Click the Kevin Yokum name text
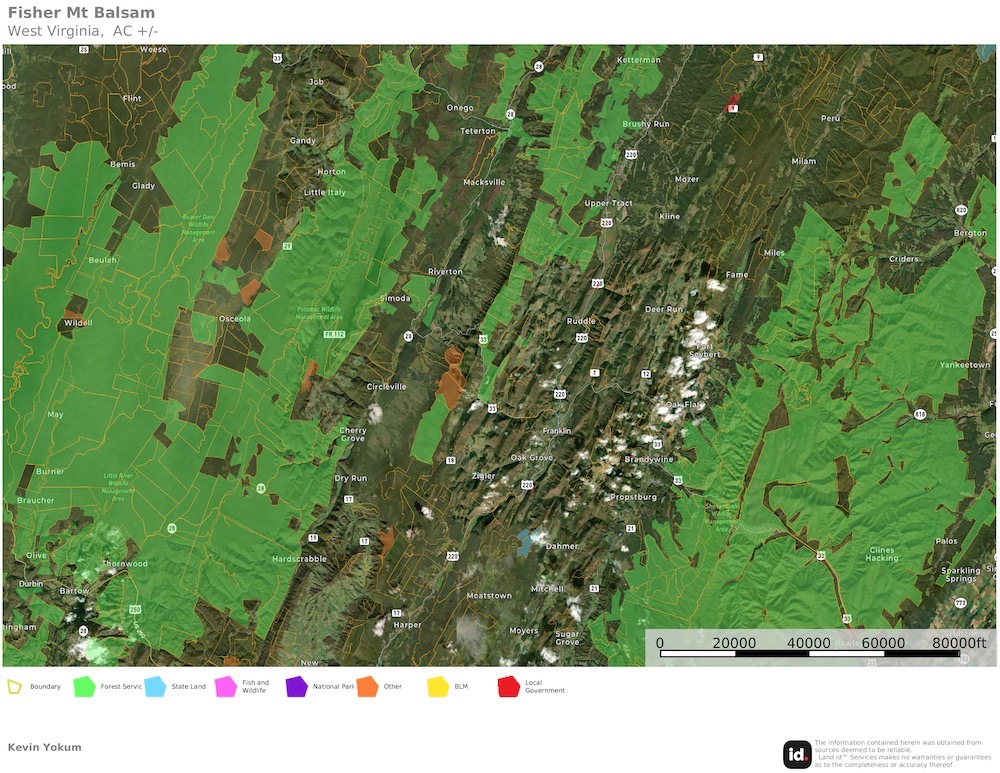This screenshot has height=773, width=1000. point(44,747)
